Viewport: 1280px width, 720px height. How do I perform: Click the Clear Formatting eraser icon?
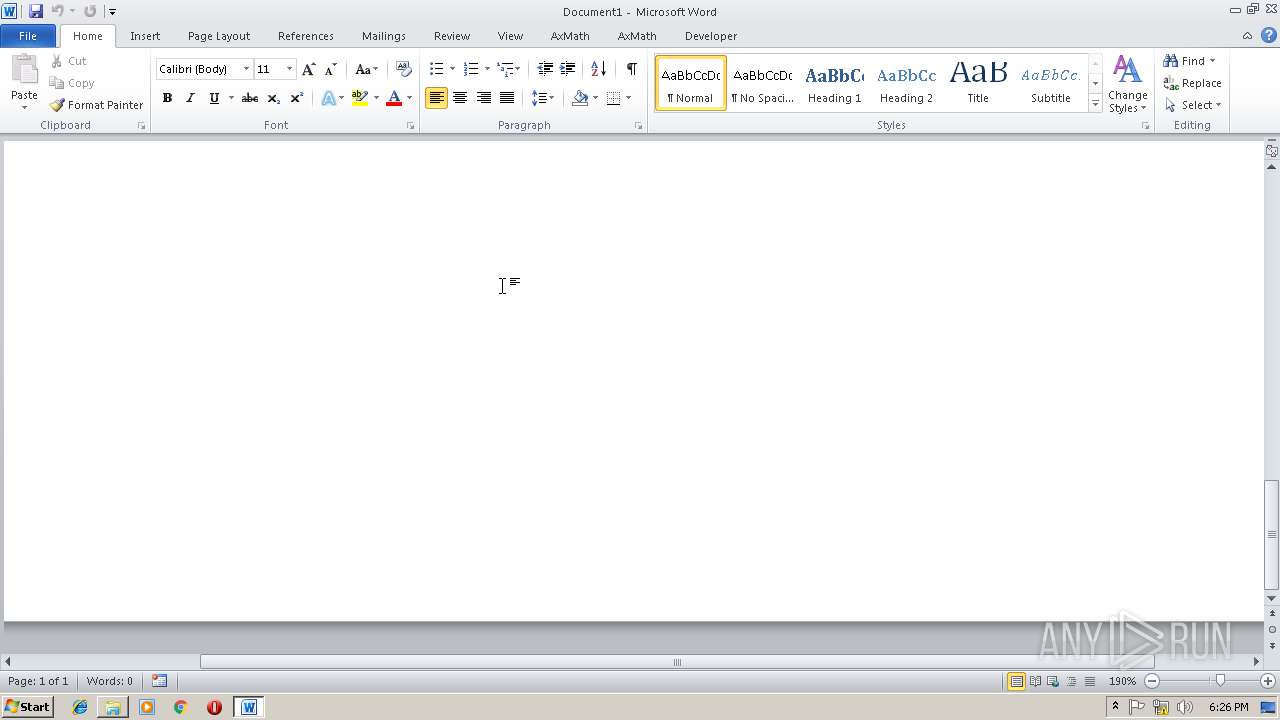point(403,69)
